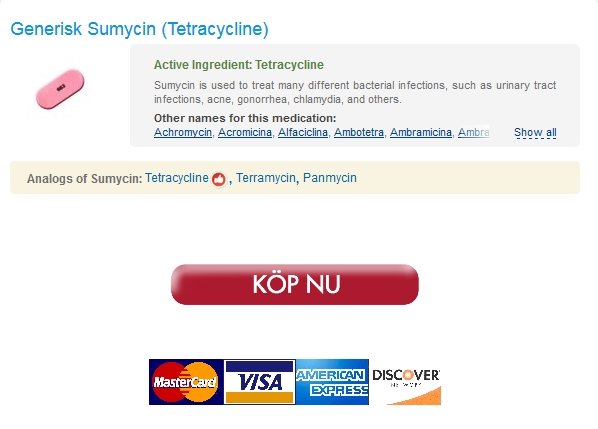Image resolution: width=598 pixels, height=429 pixels.
Task: Select the Terramycin analog link
Action: tap(266, 178)
